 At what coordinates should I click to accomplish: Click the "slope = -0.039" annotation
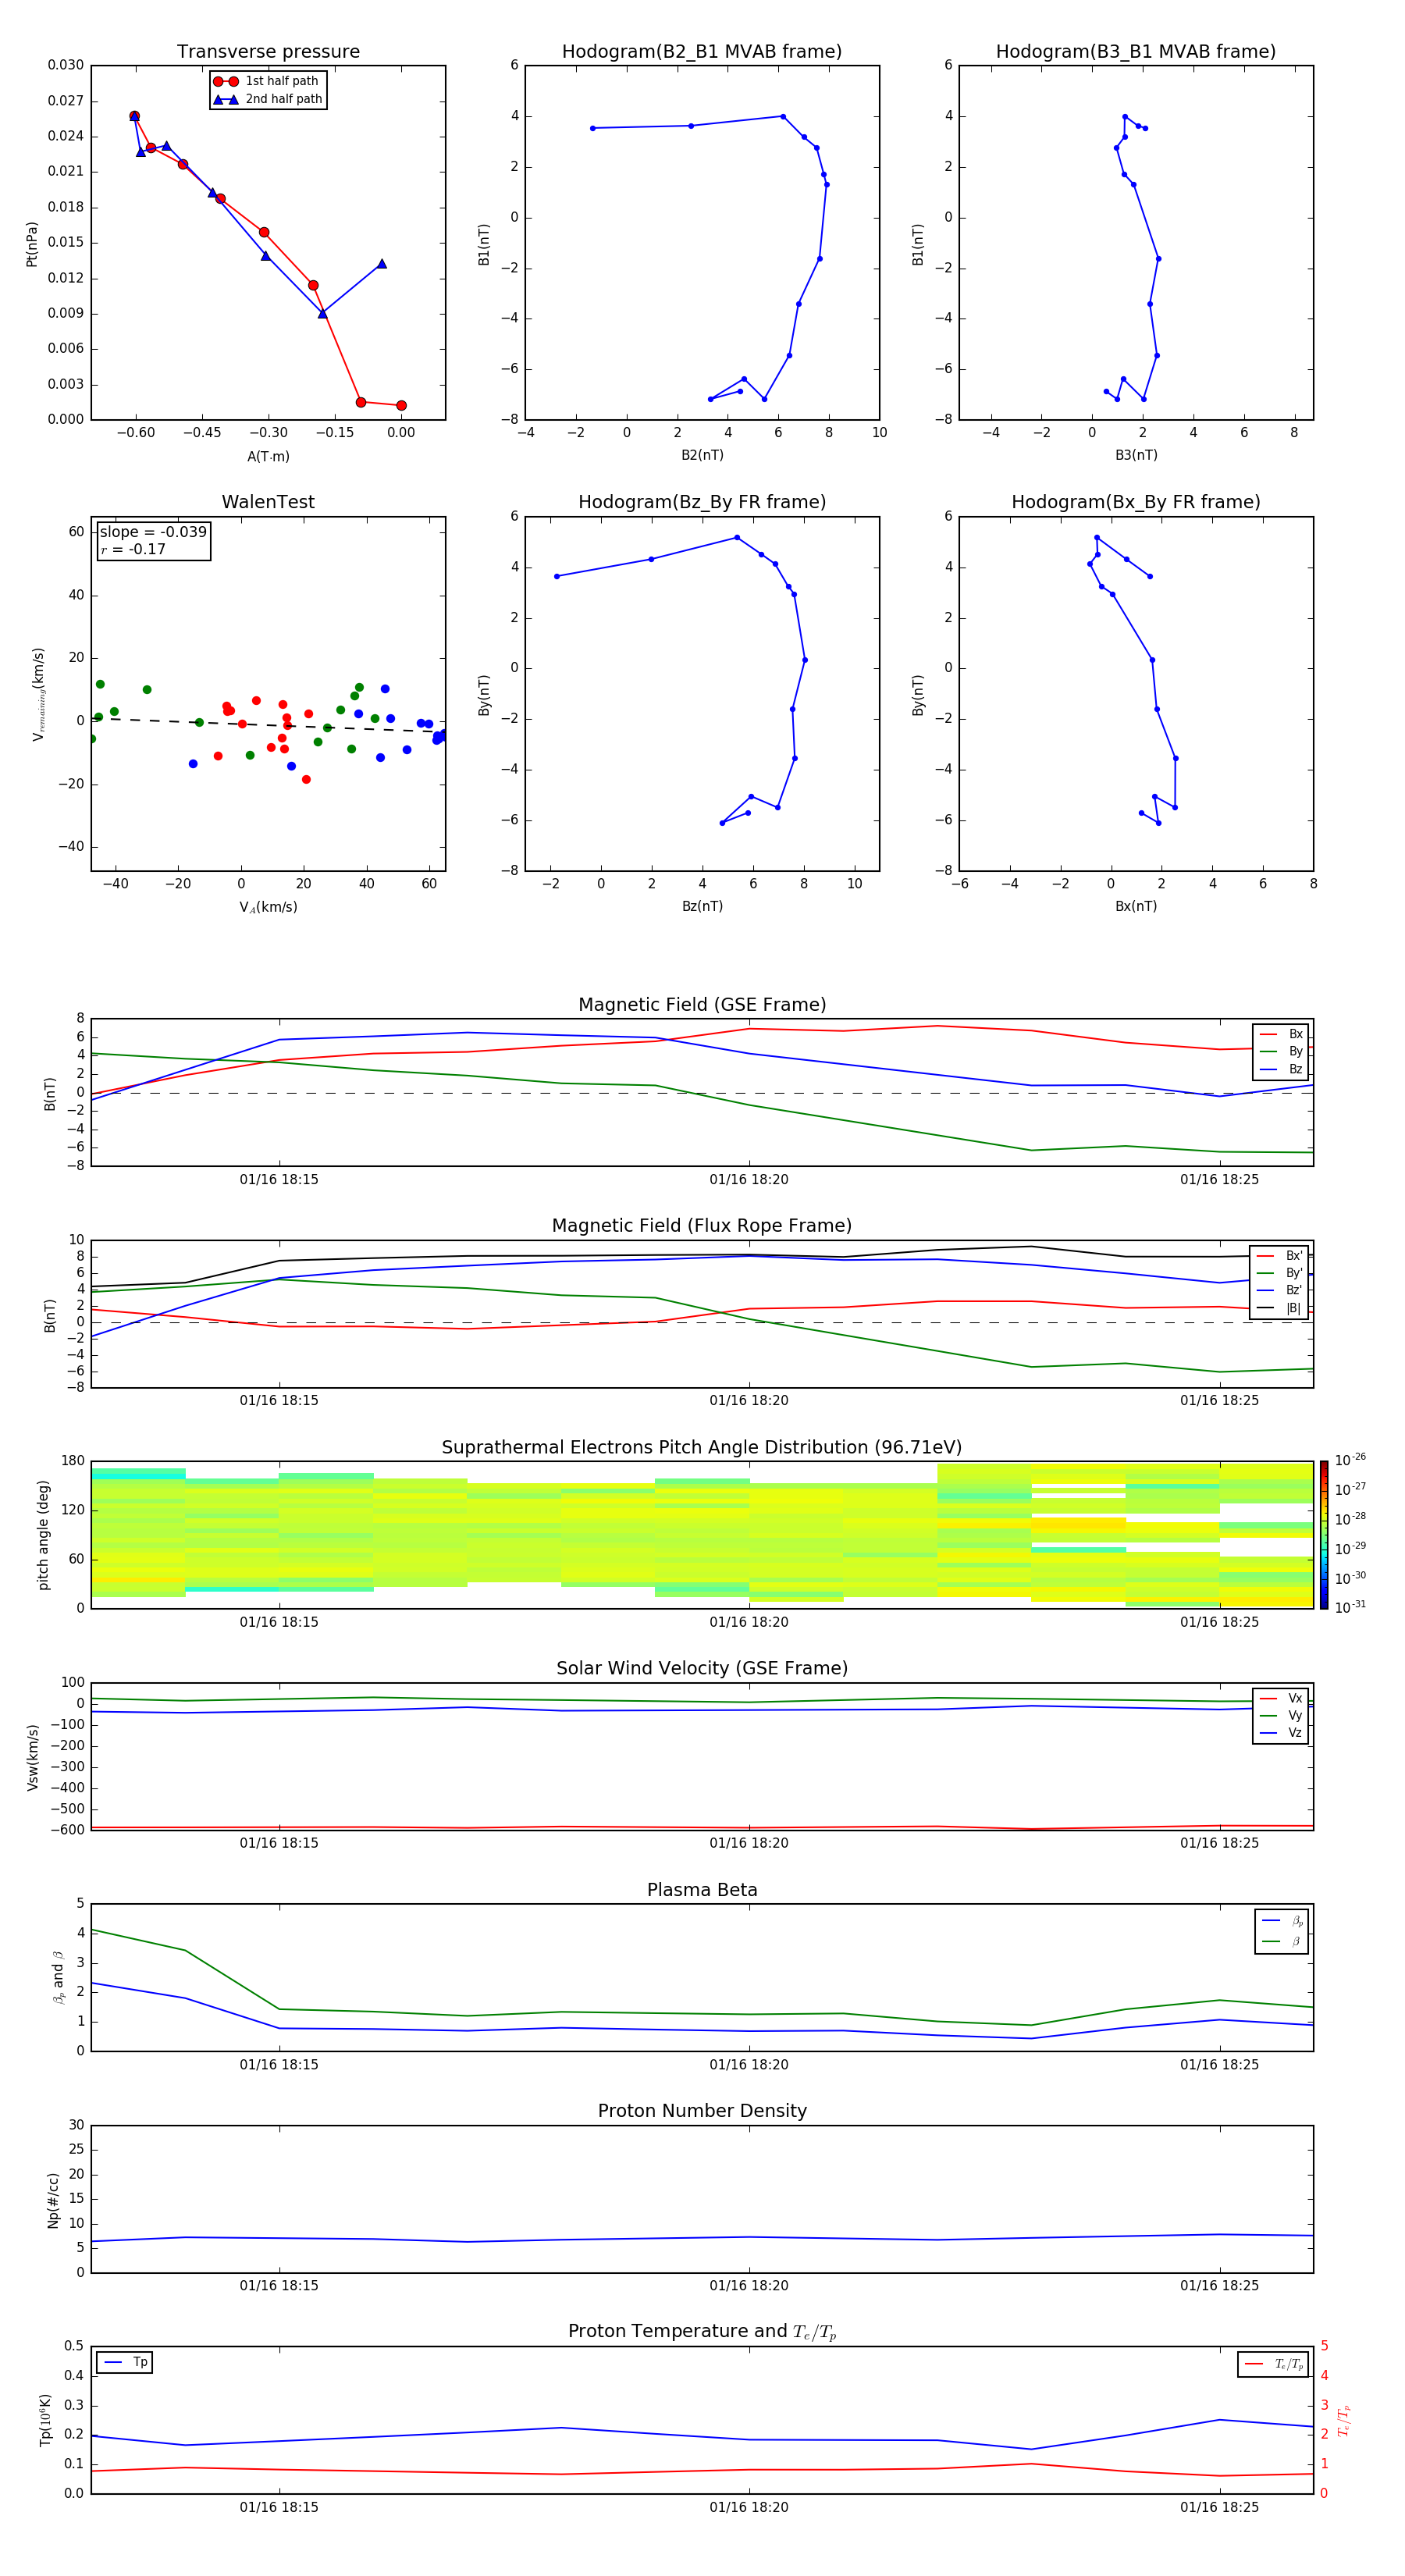[153, 532]
